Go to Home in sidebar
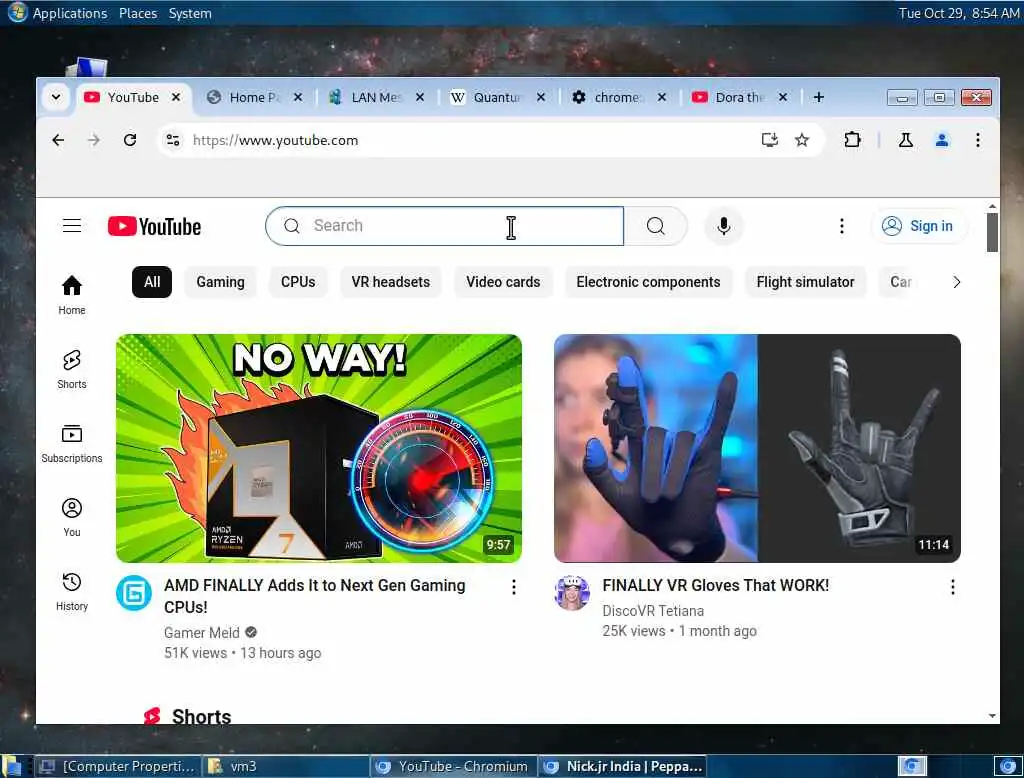Screen dimensions: 1024x778 pos(72,295)
